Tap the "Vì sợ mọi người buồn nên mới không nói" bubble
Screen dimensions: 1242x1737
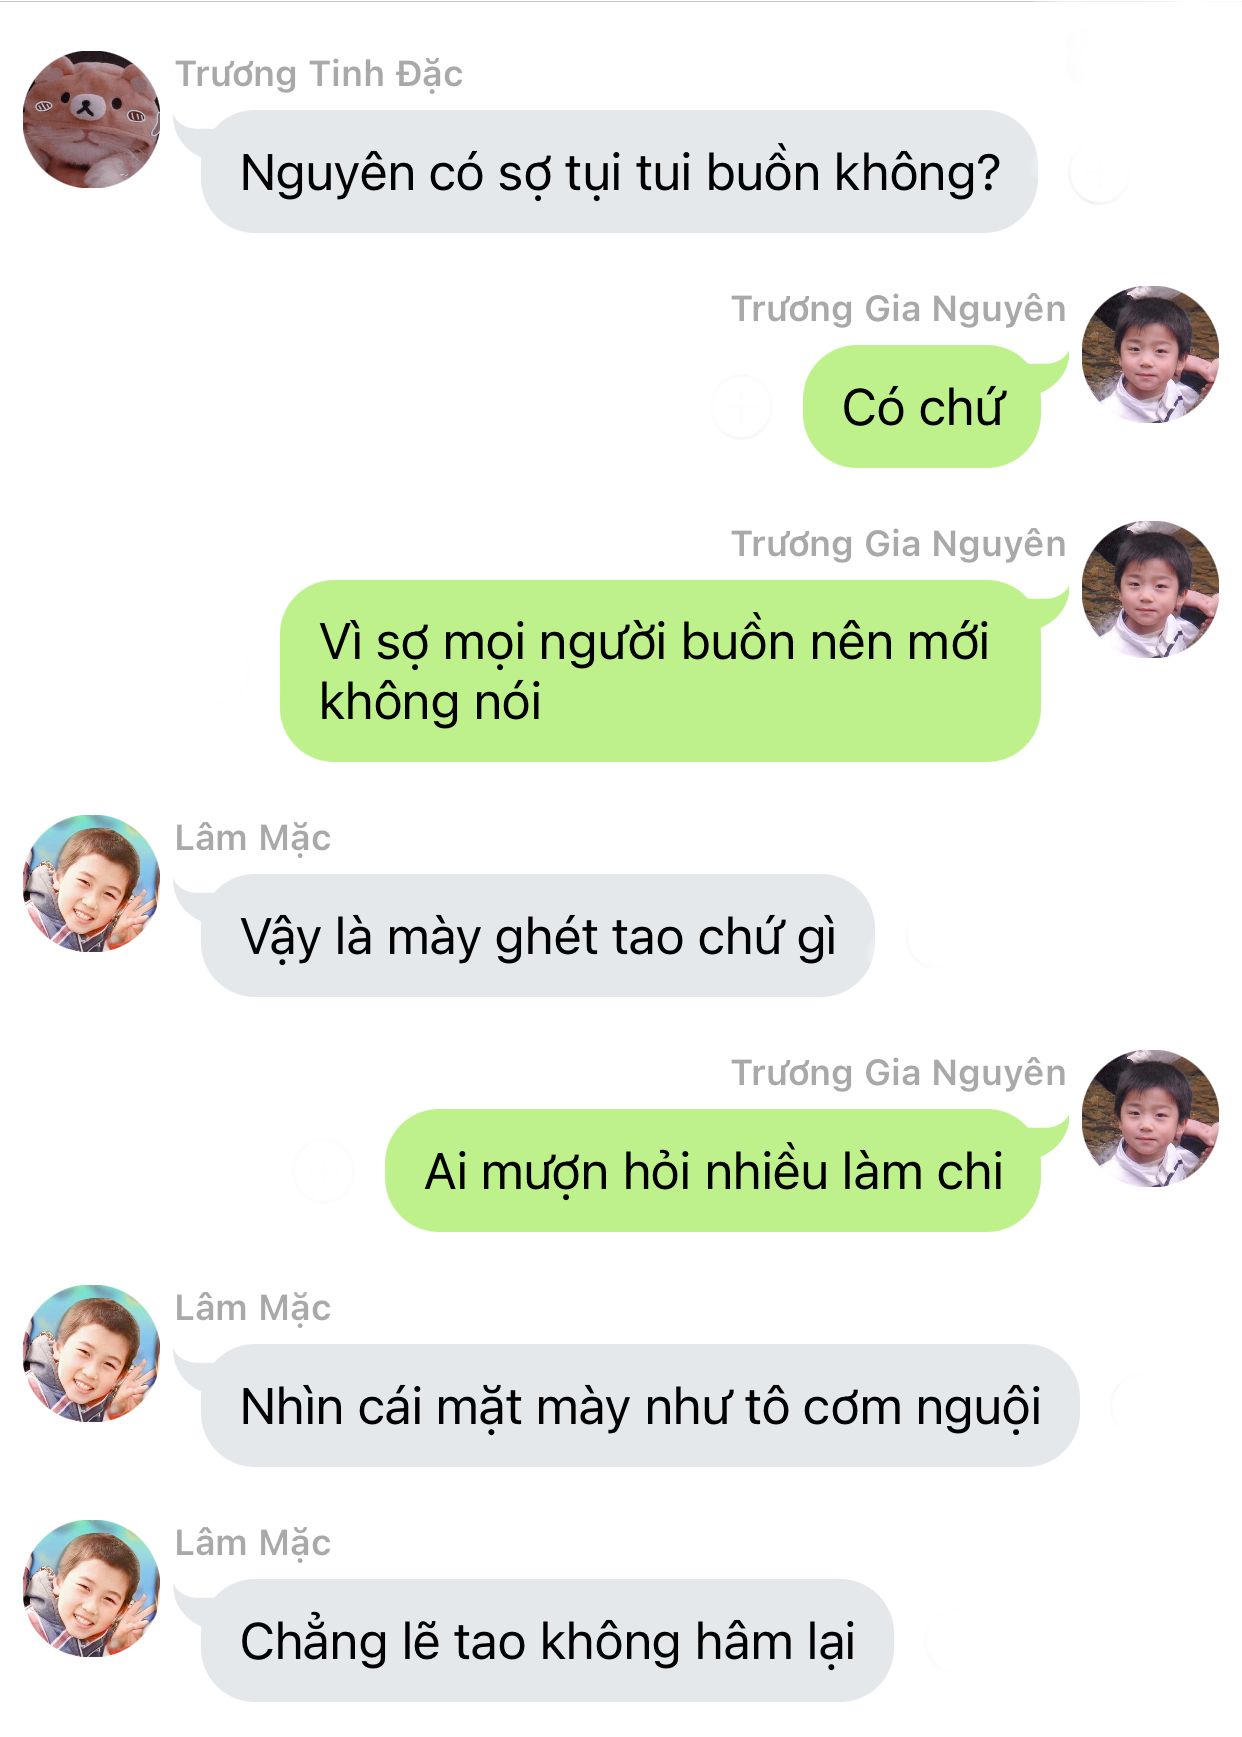[660, 671]
